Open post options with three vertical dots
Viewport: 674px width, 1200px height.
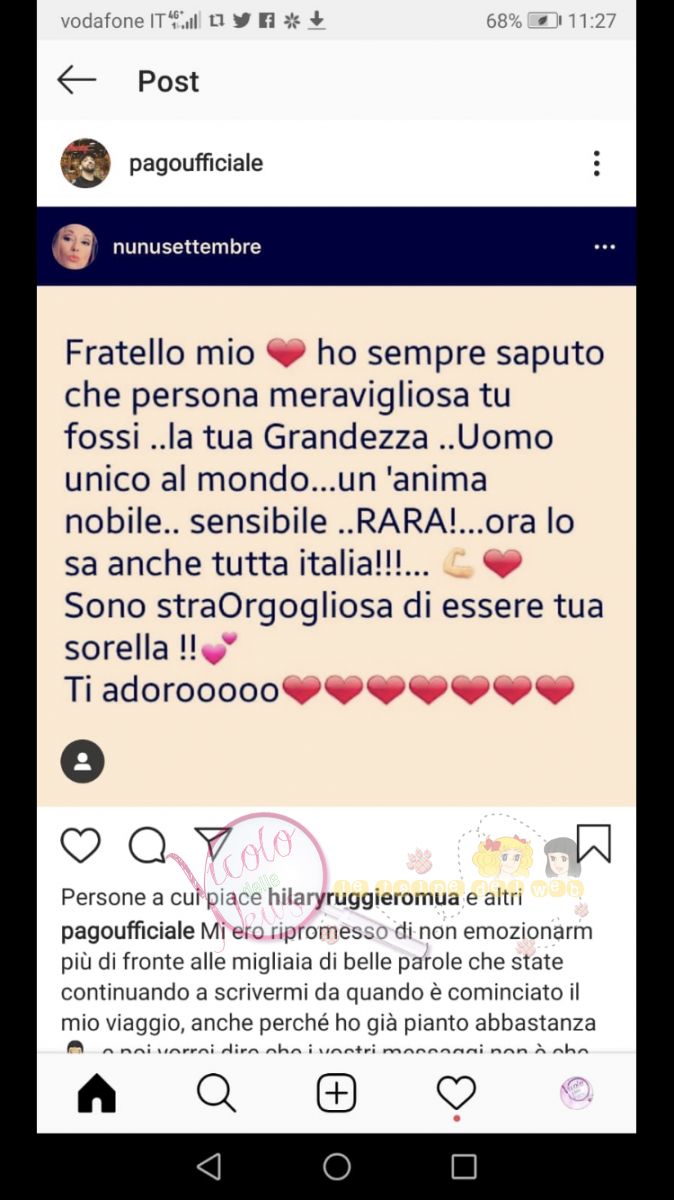(596, 163)
